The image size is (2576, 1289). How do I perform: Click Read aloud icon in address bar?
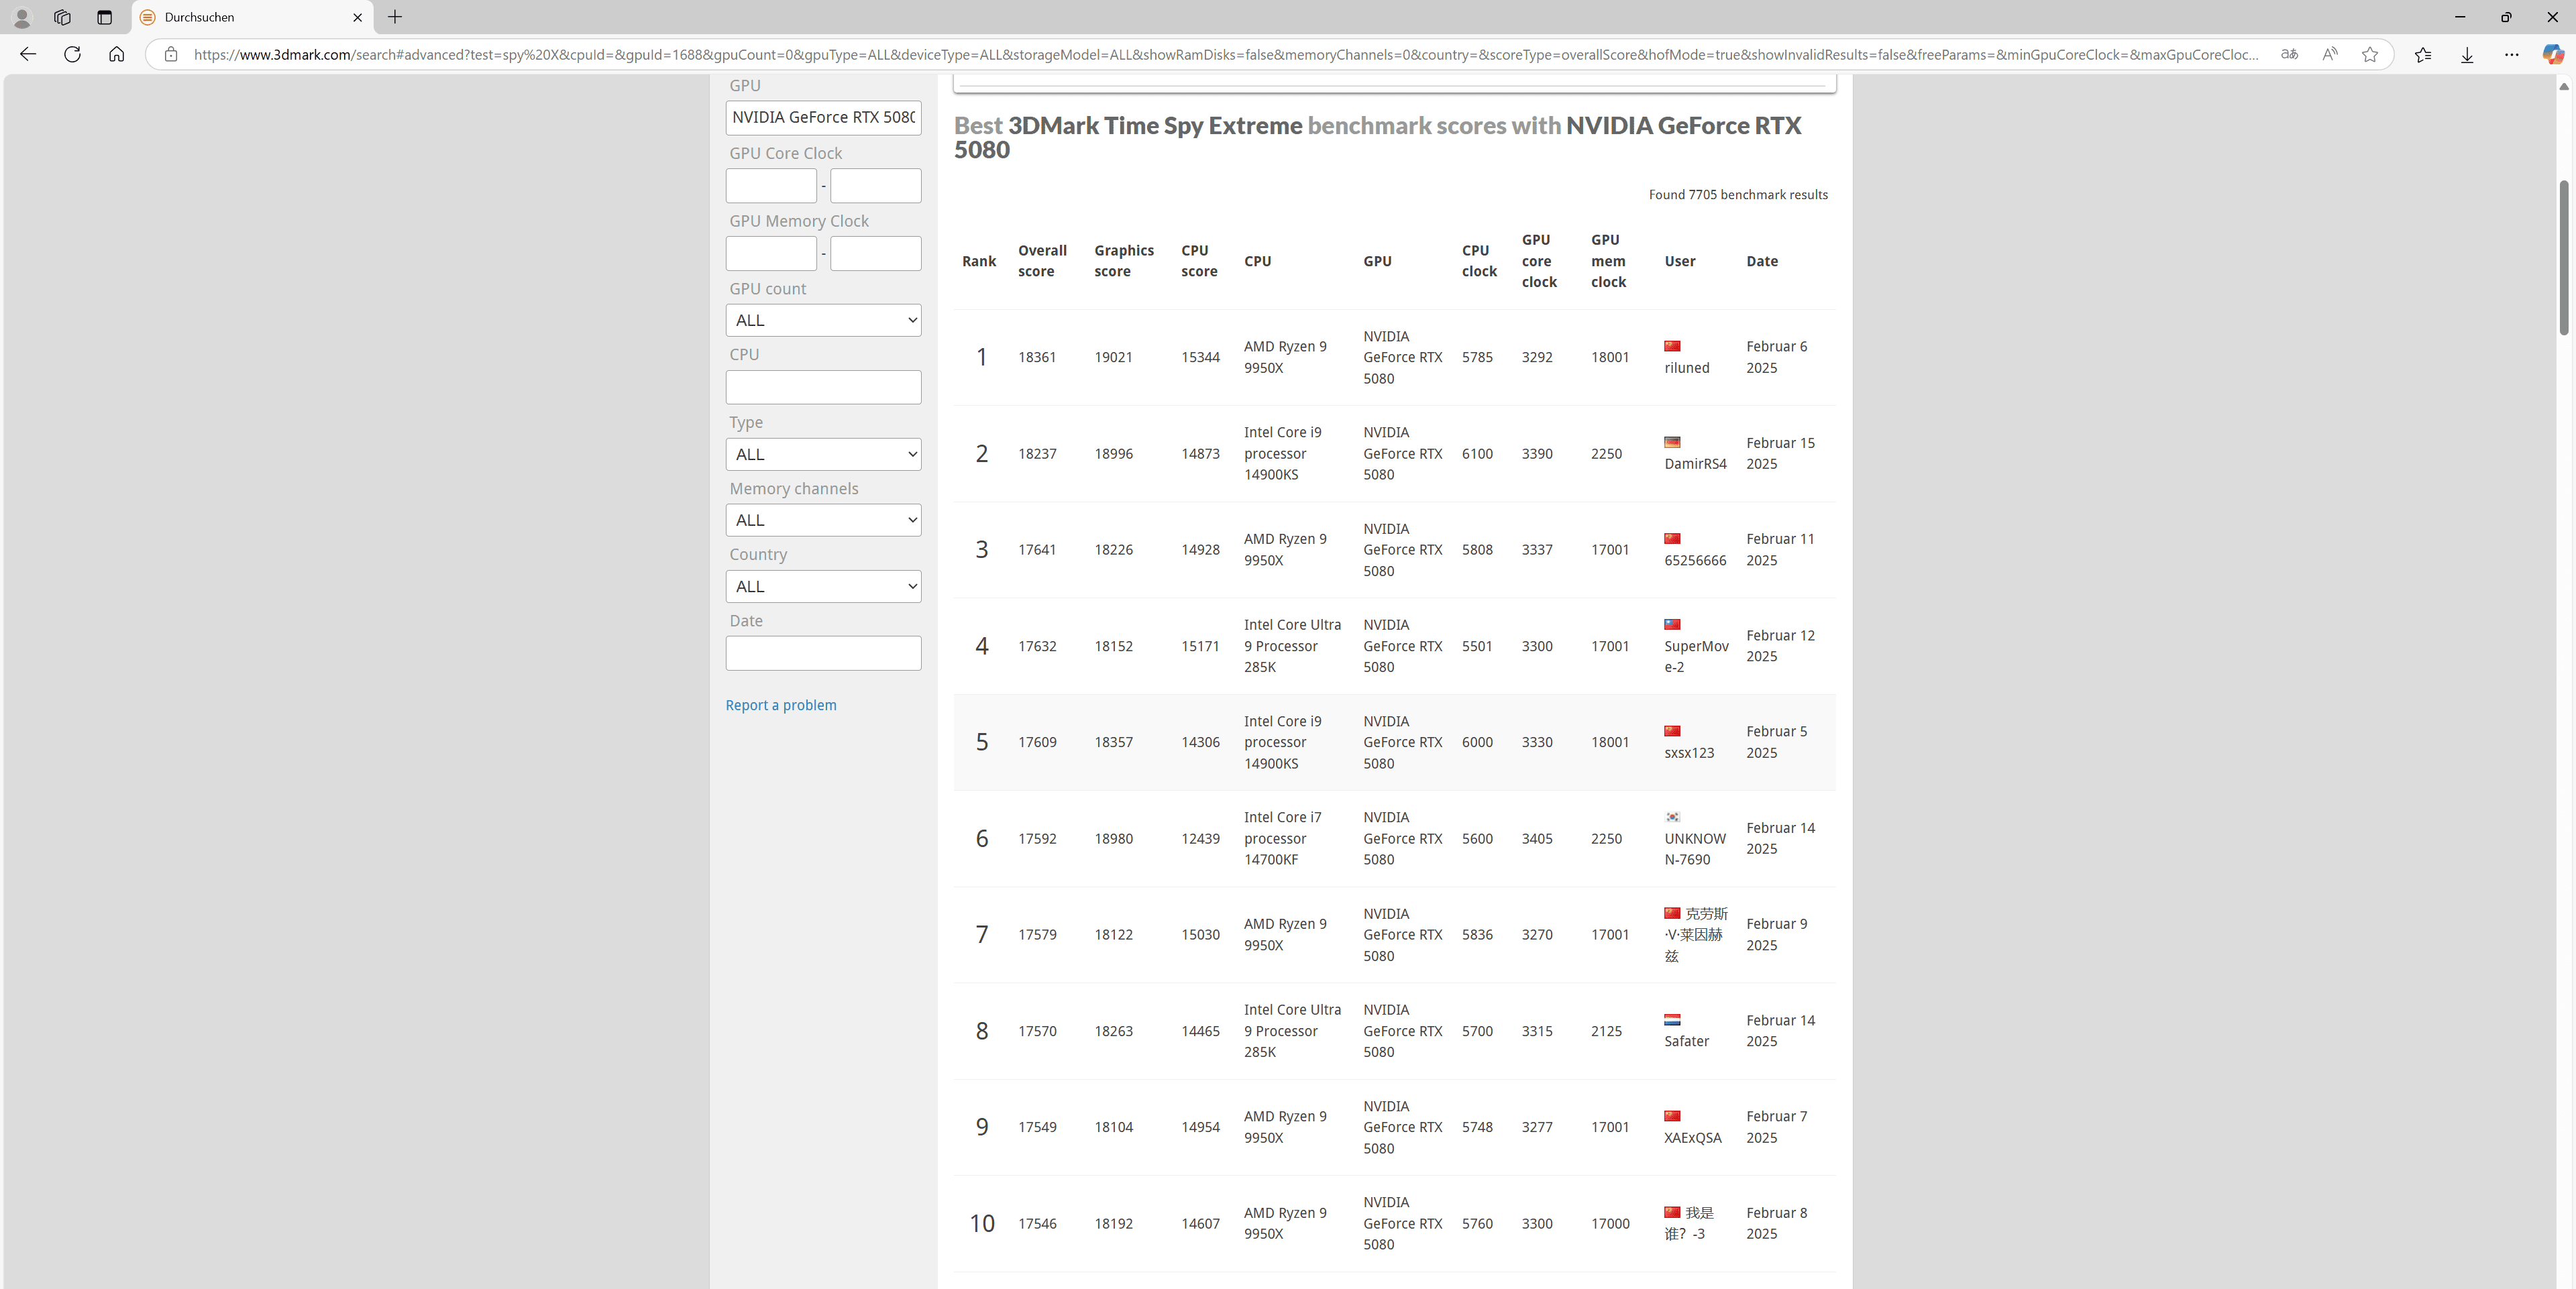pyautogui.click(x=2330, y=54)
